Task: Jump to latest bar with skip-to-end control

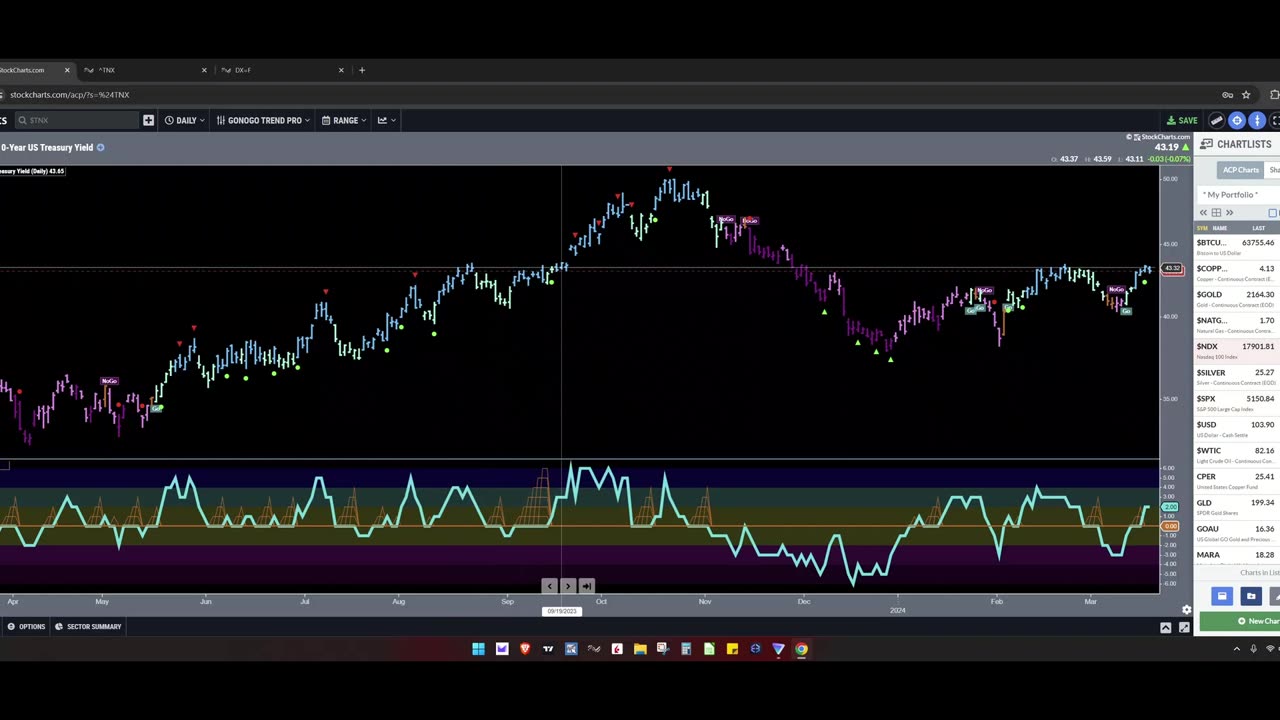Action: pos(587,586)
